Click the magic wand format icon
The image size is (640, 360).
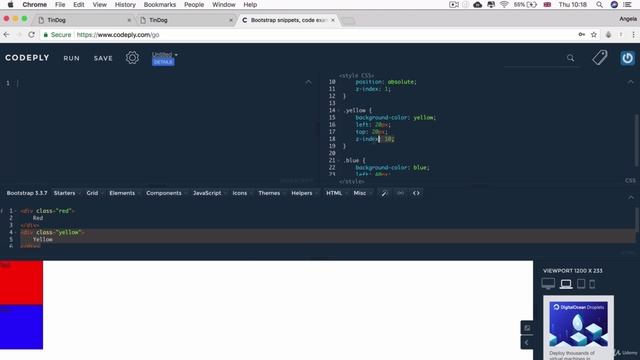tap(384, 193)
